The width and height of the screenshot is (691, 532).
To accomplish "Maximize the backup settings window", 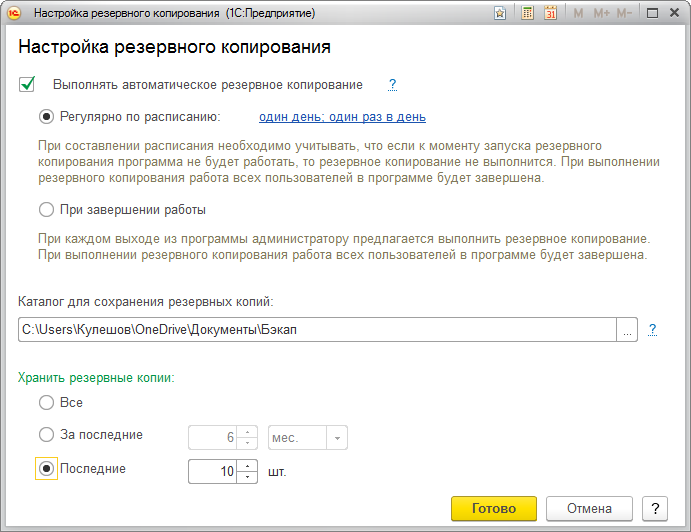I will click(652, 14).
